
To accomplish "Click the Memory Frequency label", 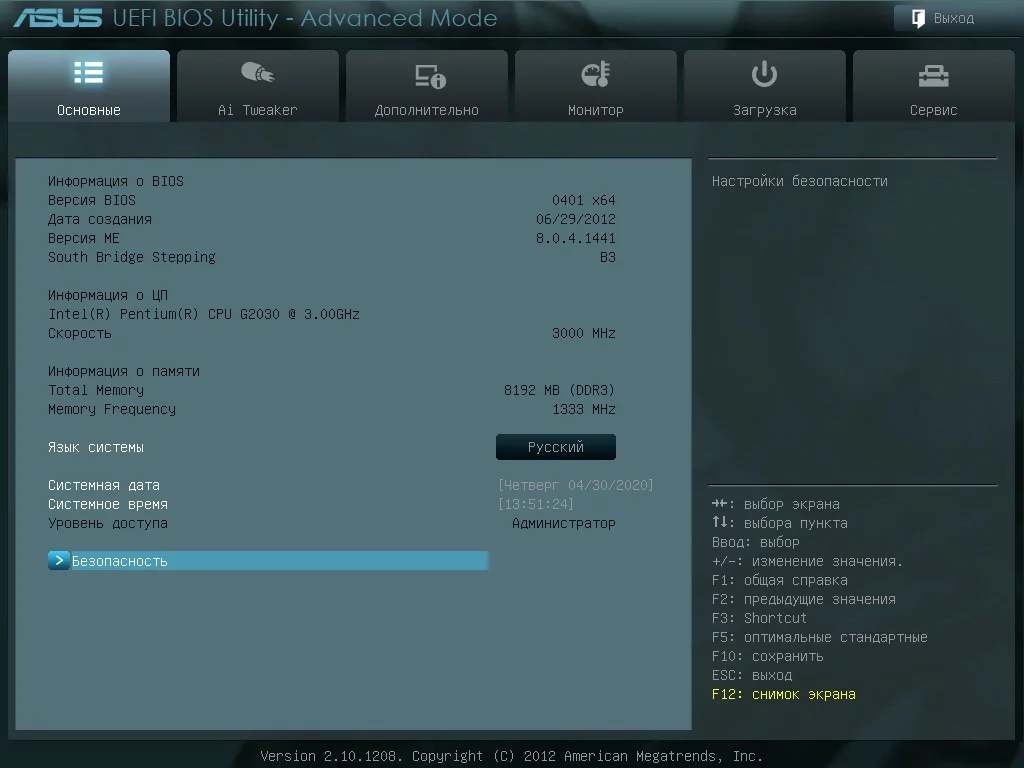I will click(112, 409).
